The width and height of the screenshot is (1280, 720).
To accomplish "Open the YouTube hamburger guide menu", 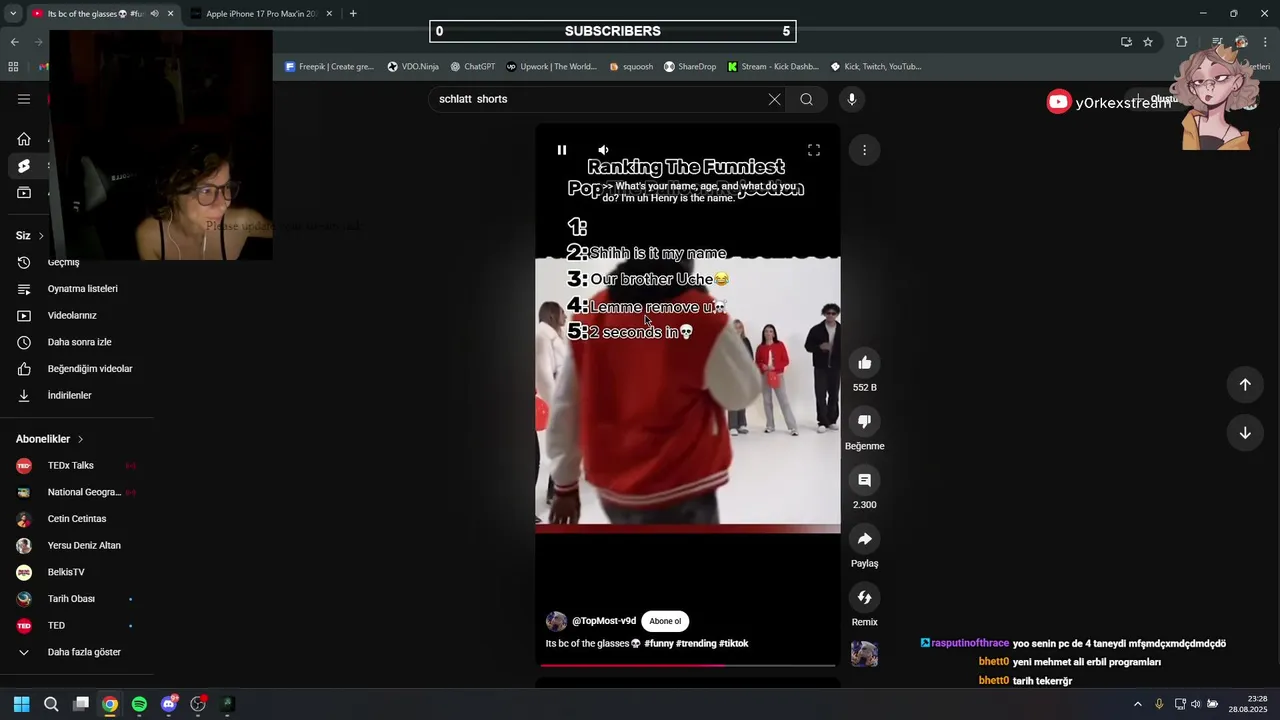I will coord(24,99).
